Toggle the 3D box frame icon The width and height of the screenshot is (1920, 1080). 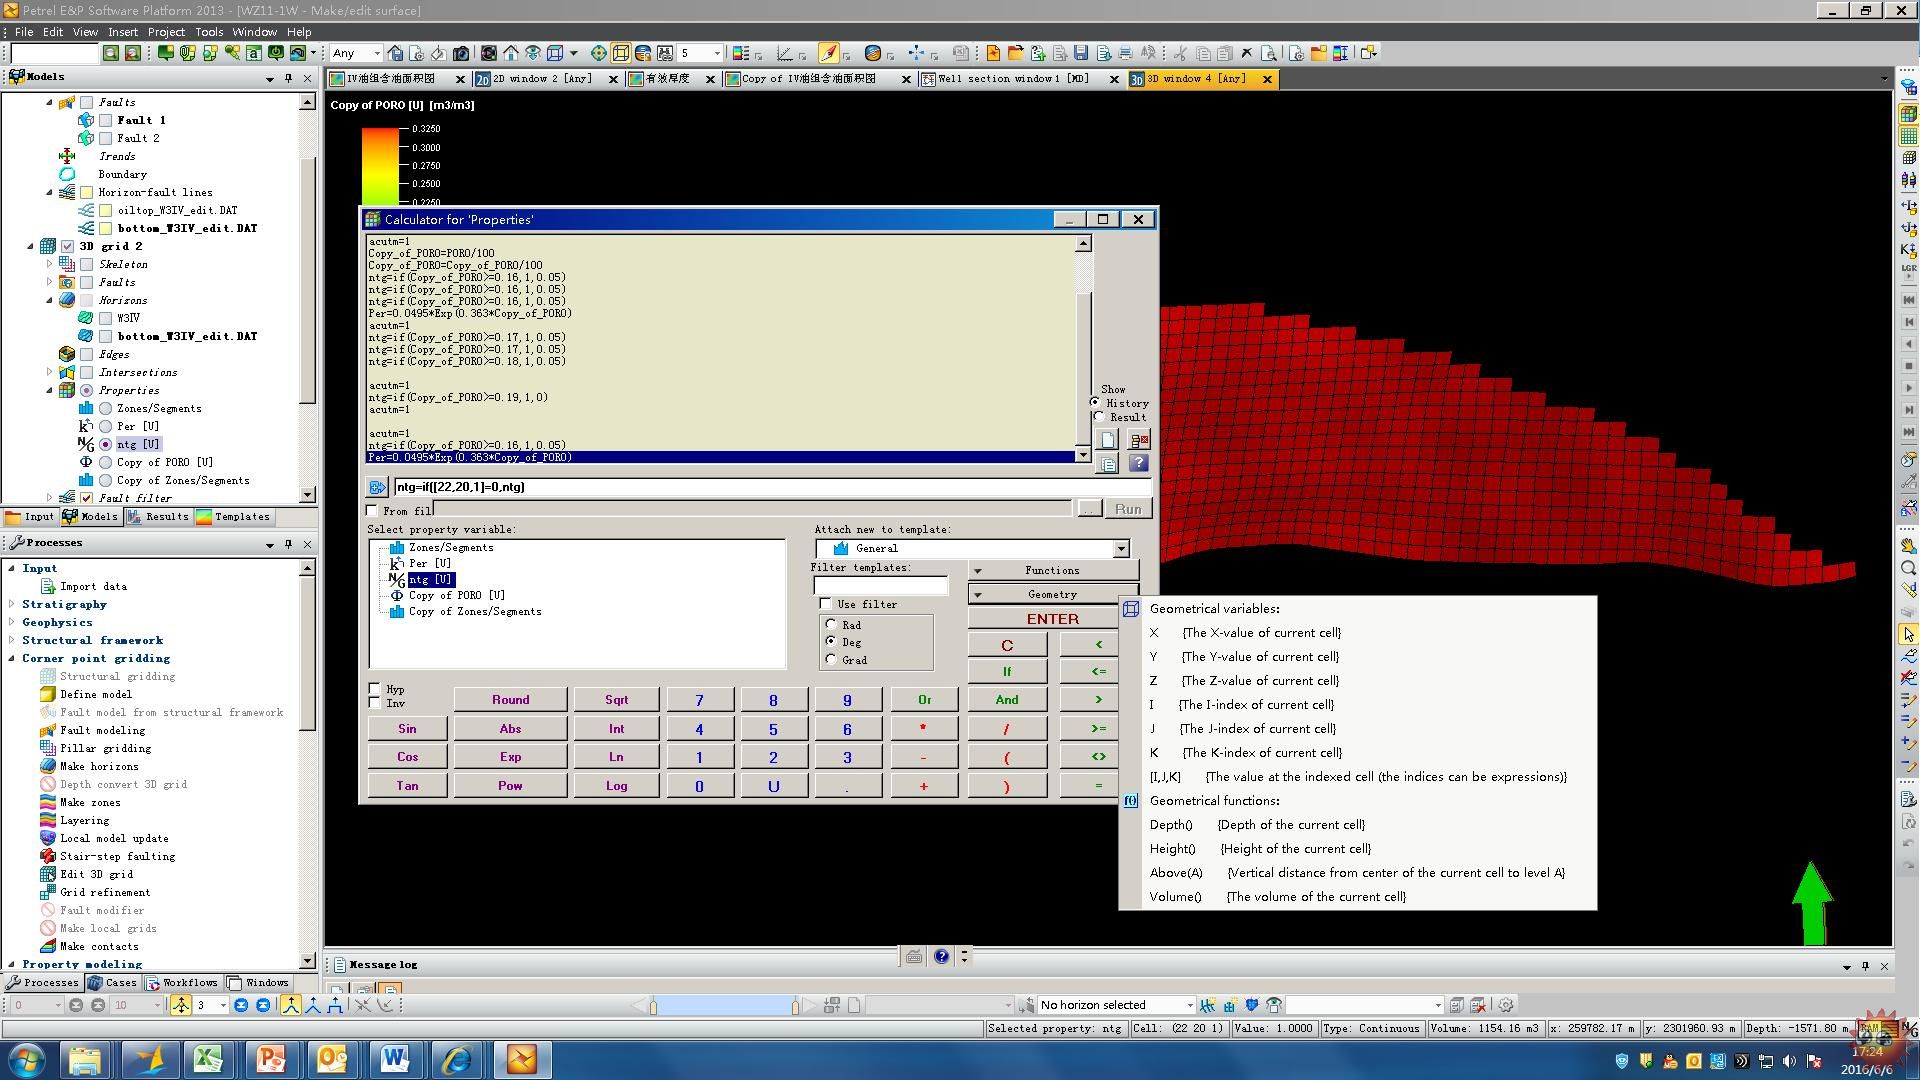[621, 53]
